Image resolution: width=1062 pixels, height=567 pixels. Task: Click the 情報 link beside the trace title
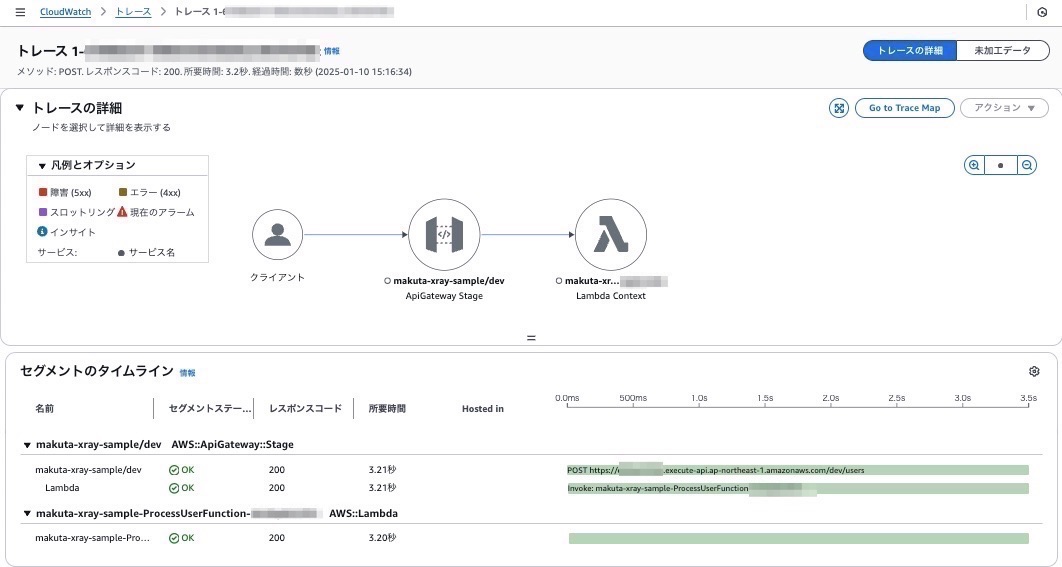coord(331,51)
